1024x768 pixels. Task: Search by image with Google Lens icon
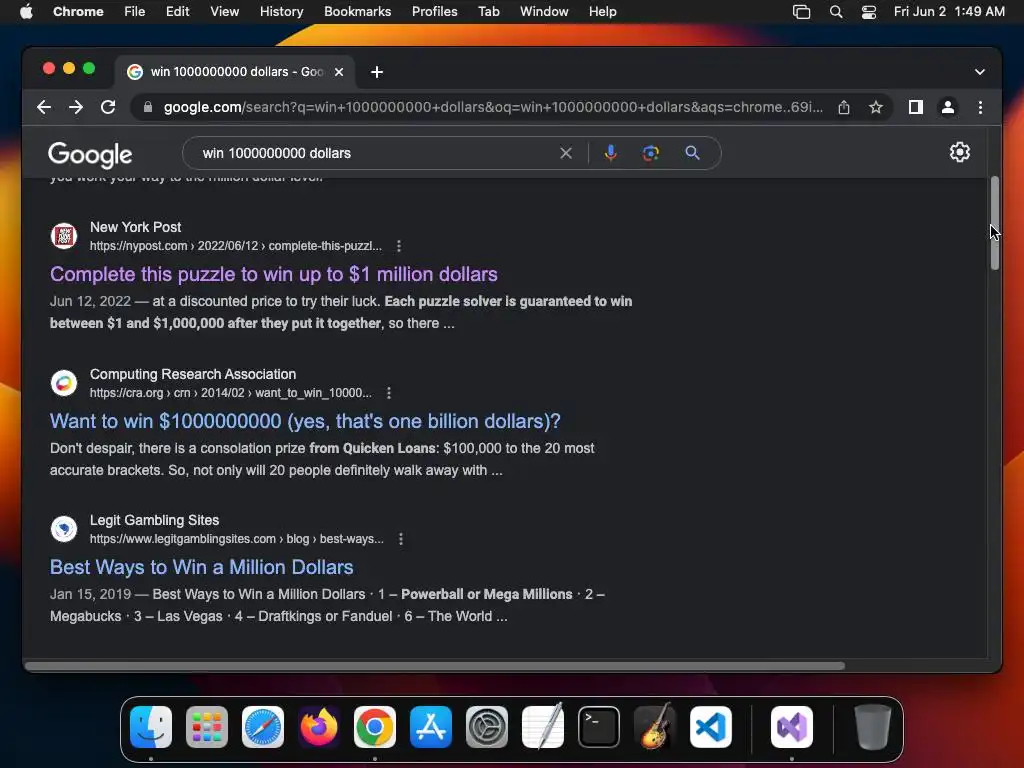coord(650,153)
